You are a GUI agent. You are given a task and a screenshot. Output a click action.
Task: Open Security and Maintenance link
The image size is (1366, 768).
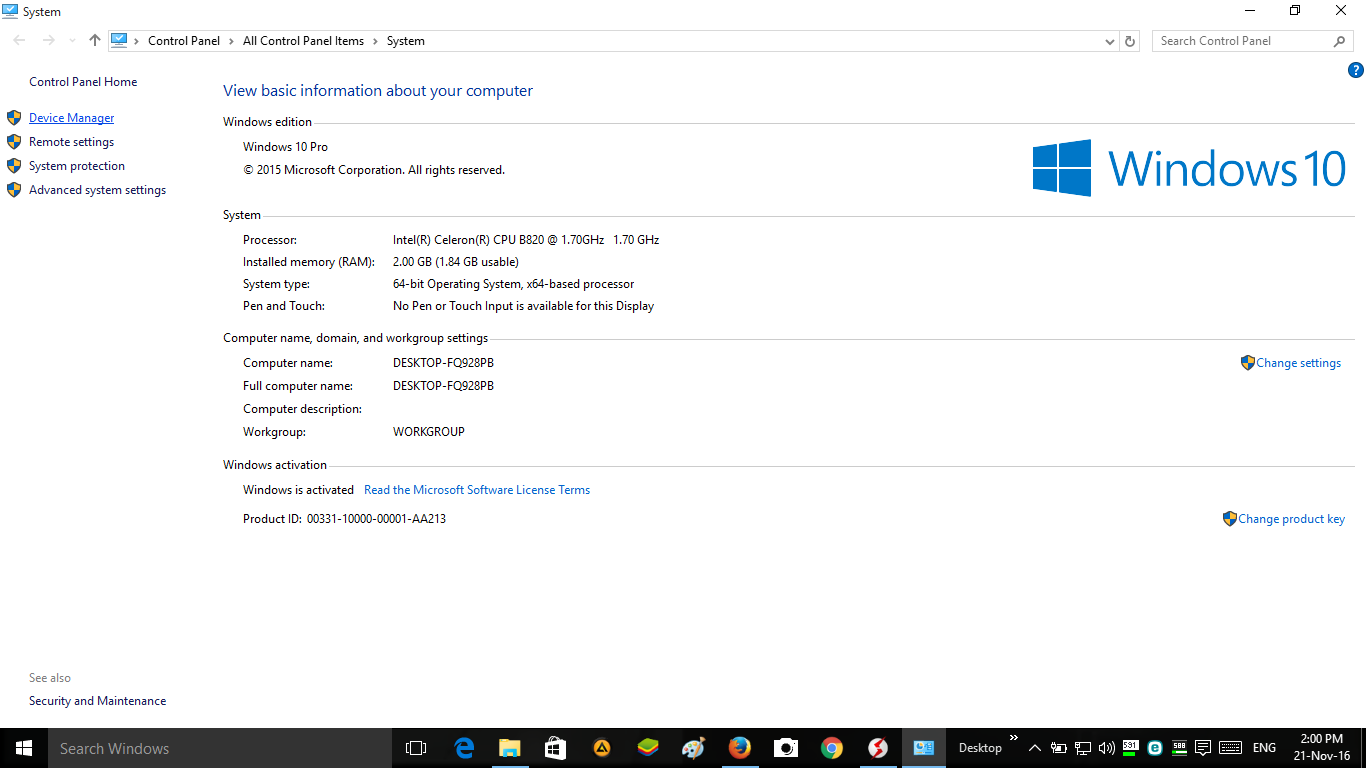coord(97,701)
